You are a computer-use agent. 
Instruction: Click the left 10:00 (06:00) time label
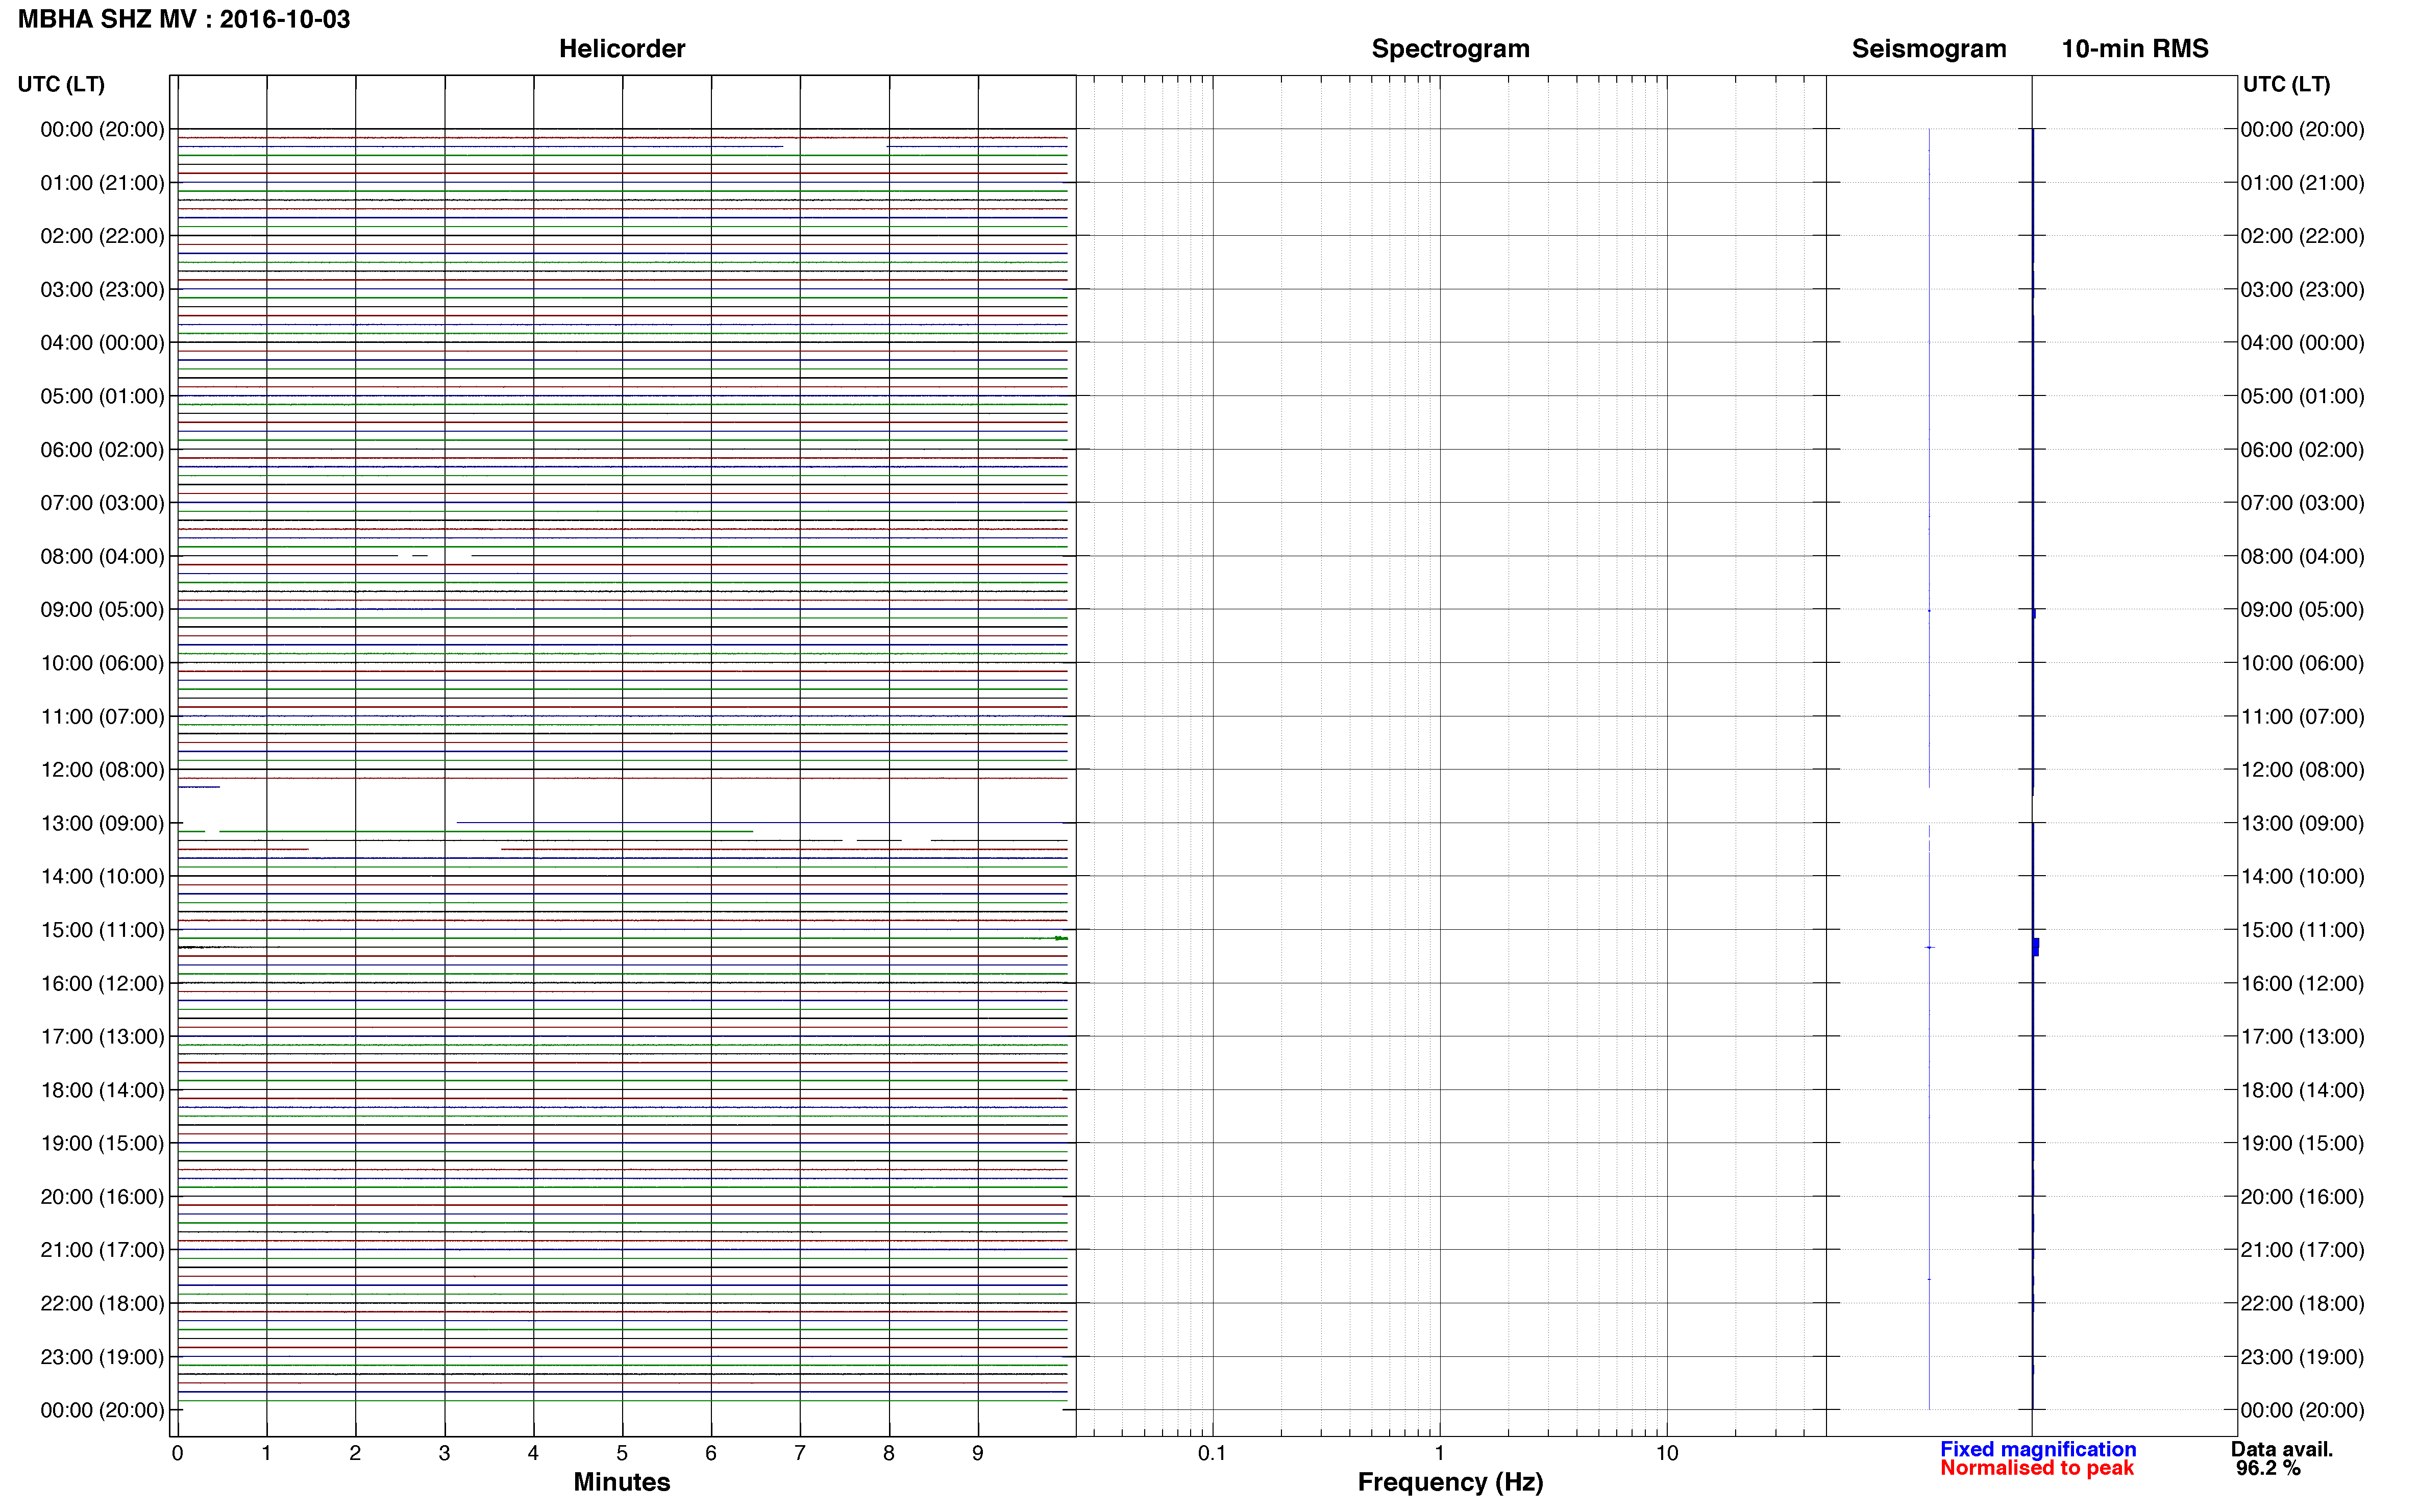click(x=102, y=663)
